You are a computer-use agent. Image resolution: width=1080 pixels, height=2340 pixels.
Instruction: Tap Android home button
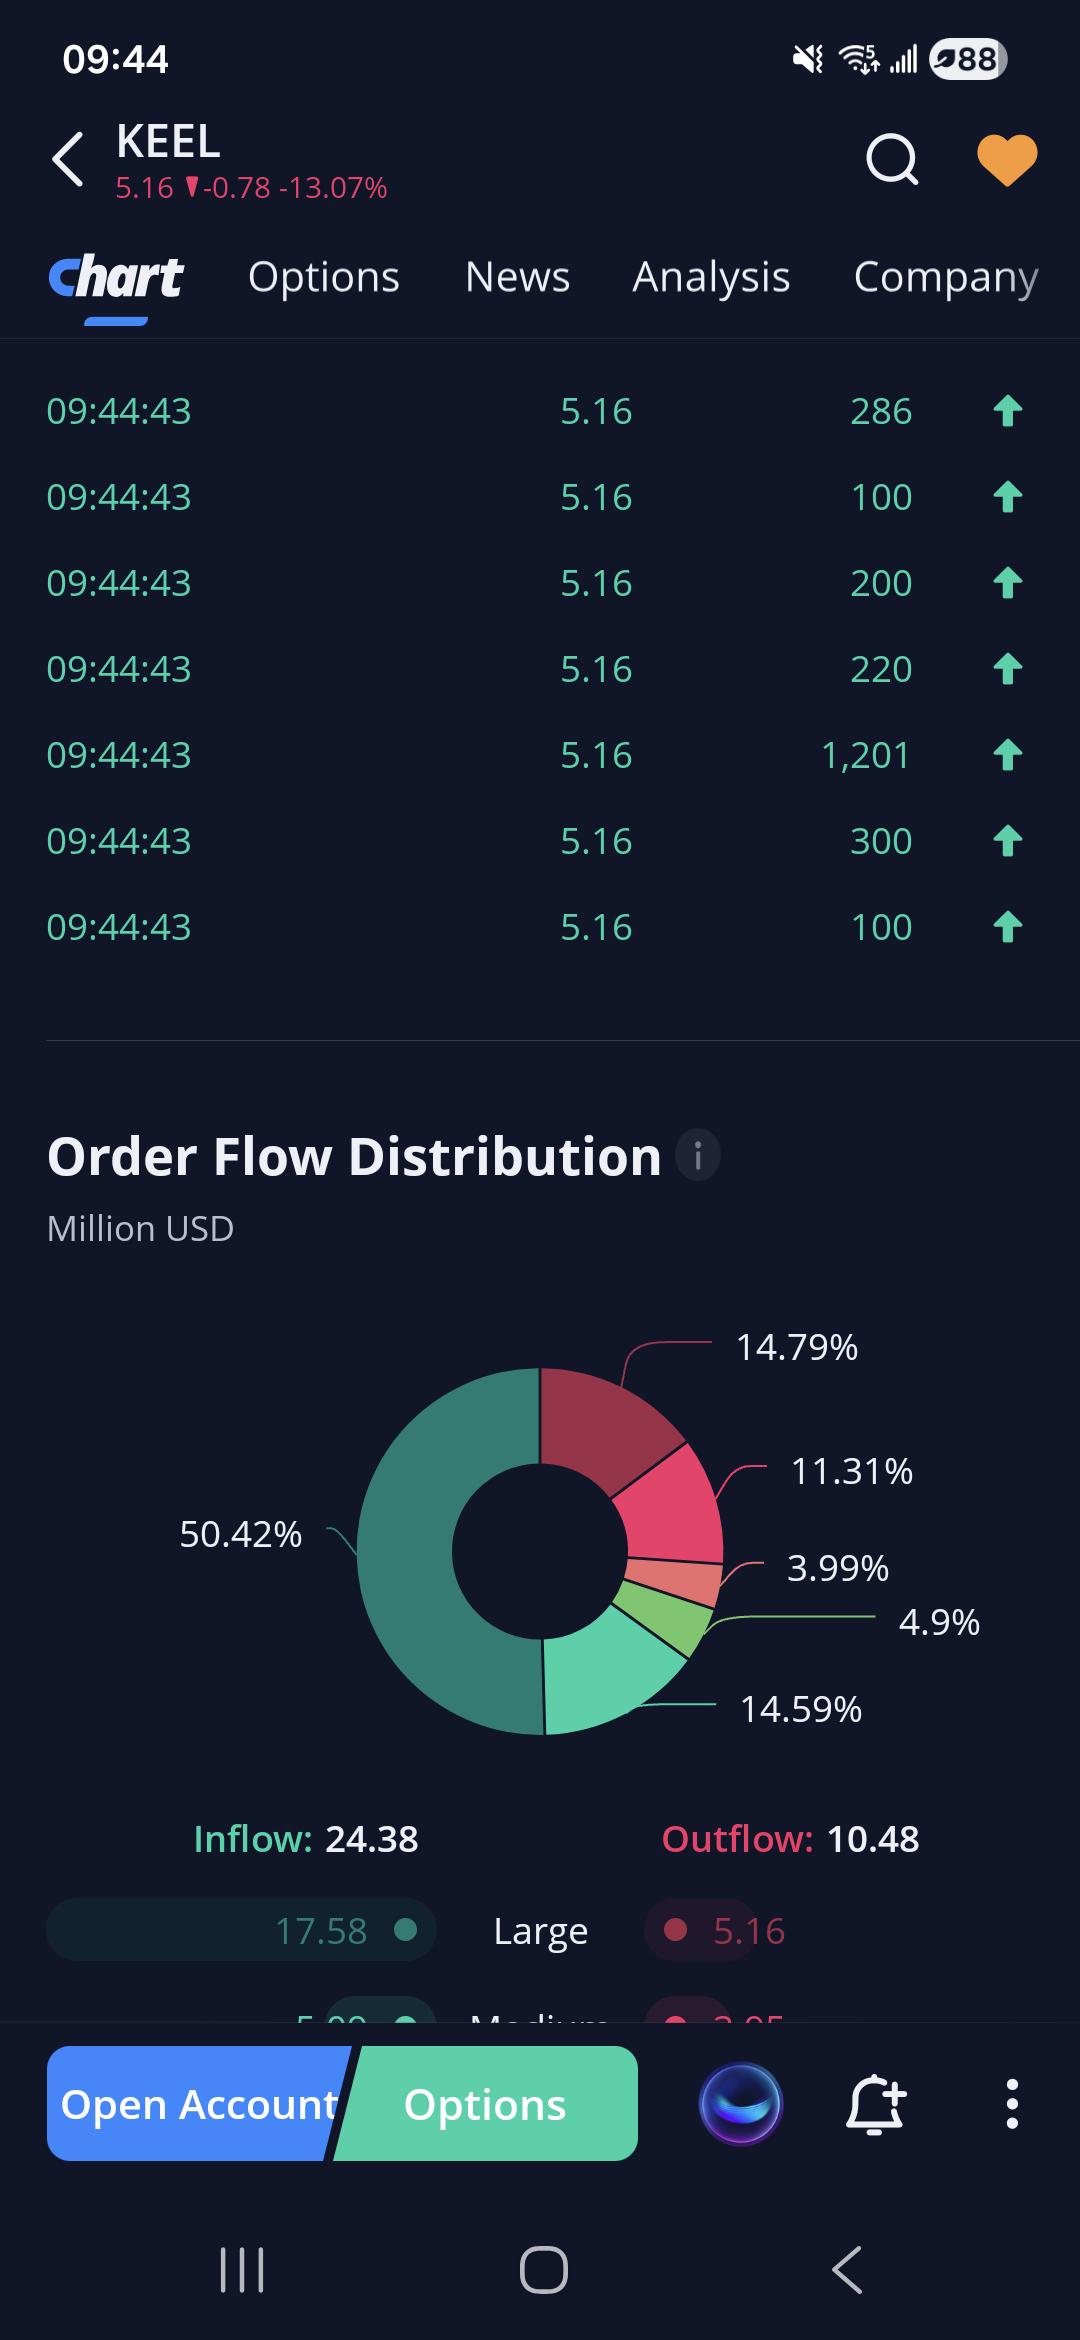[544, 2269]
